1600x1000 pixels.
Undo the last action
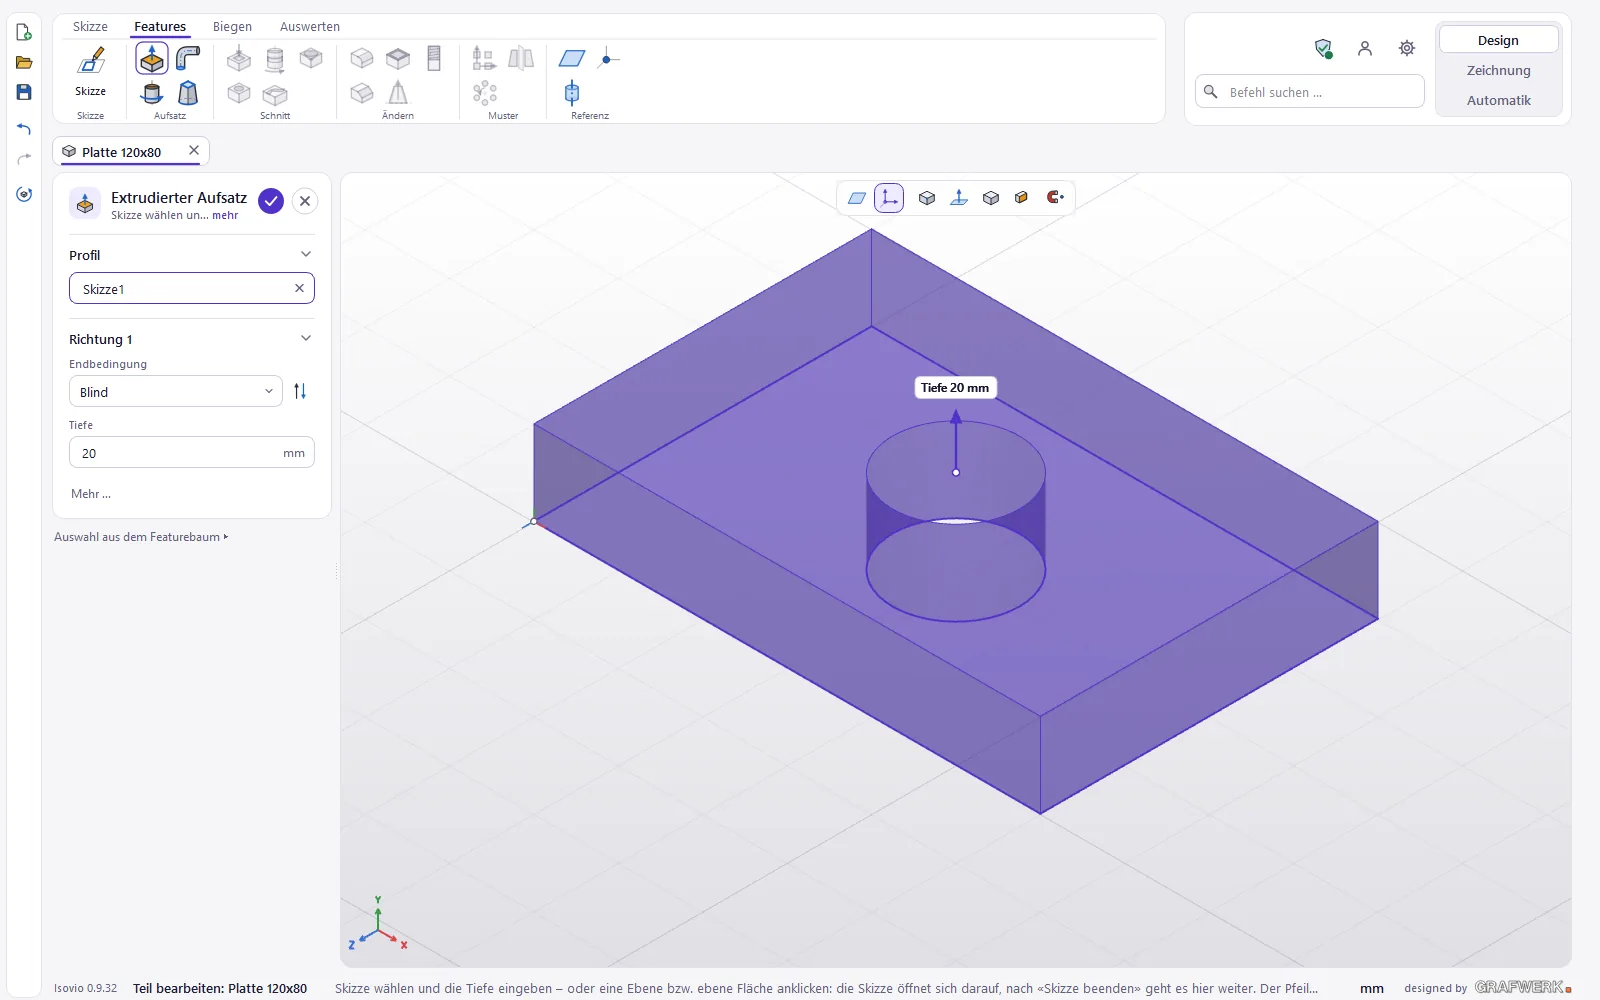tap(24, 129)
